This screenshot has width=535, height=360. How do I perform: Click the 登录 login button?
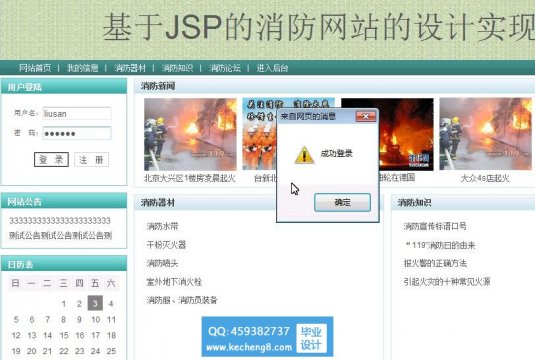[x=51, y=159]
